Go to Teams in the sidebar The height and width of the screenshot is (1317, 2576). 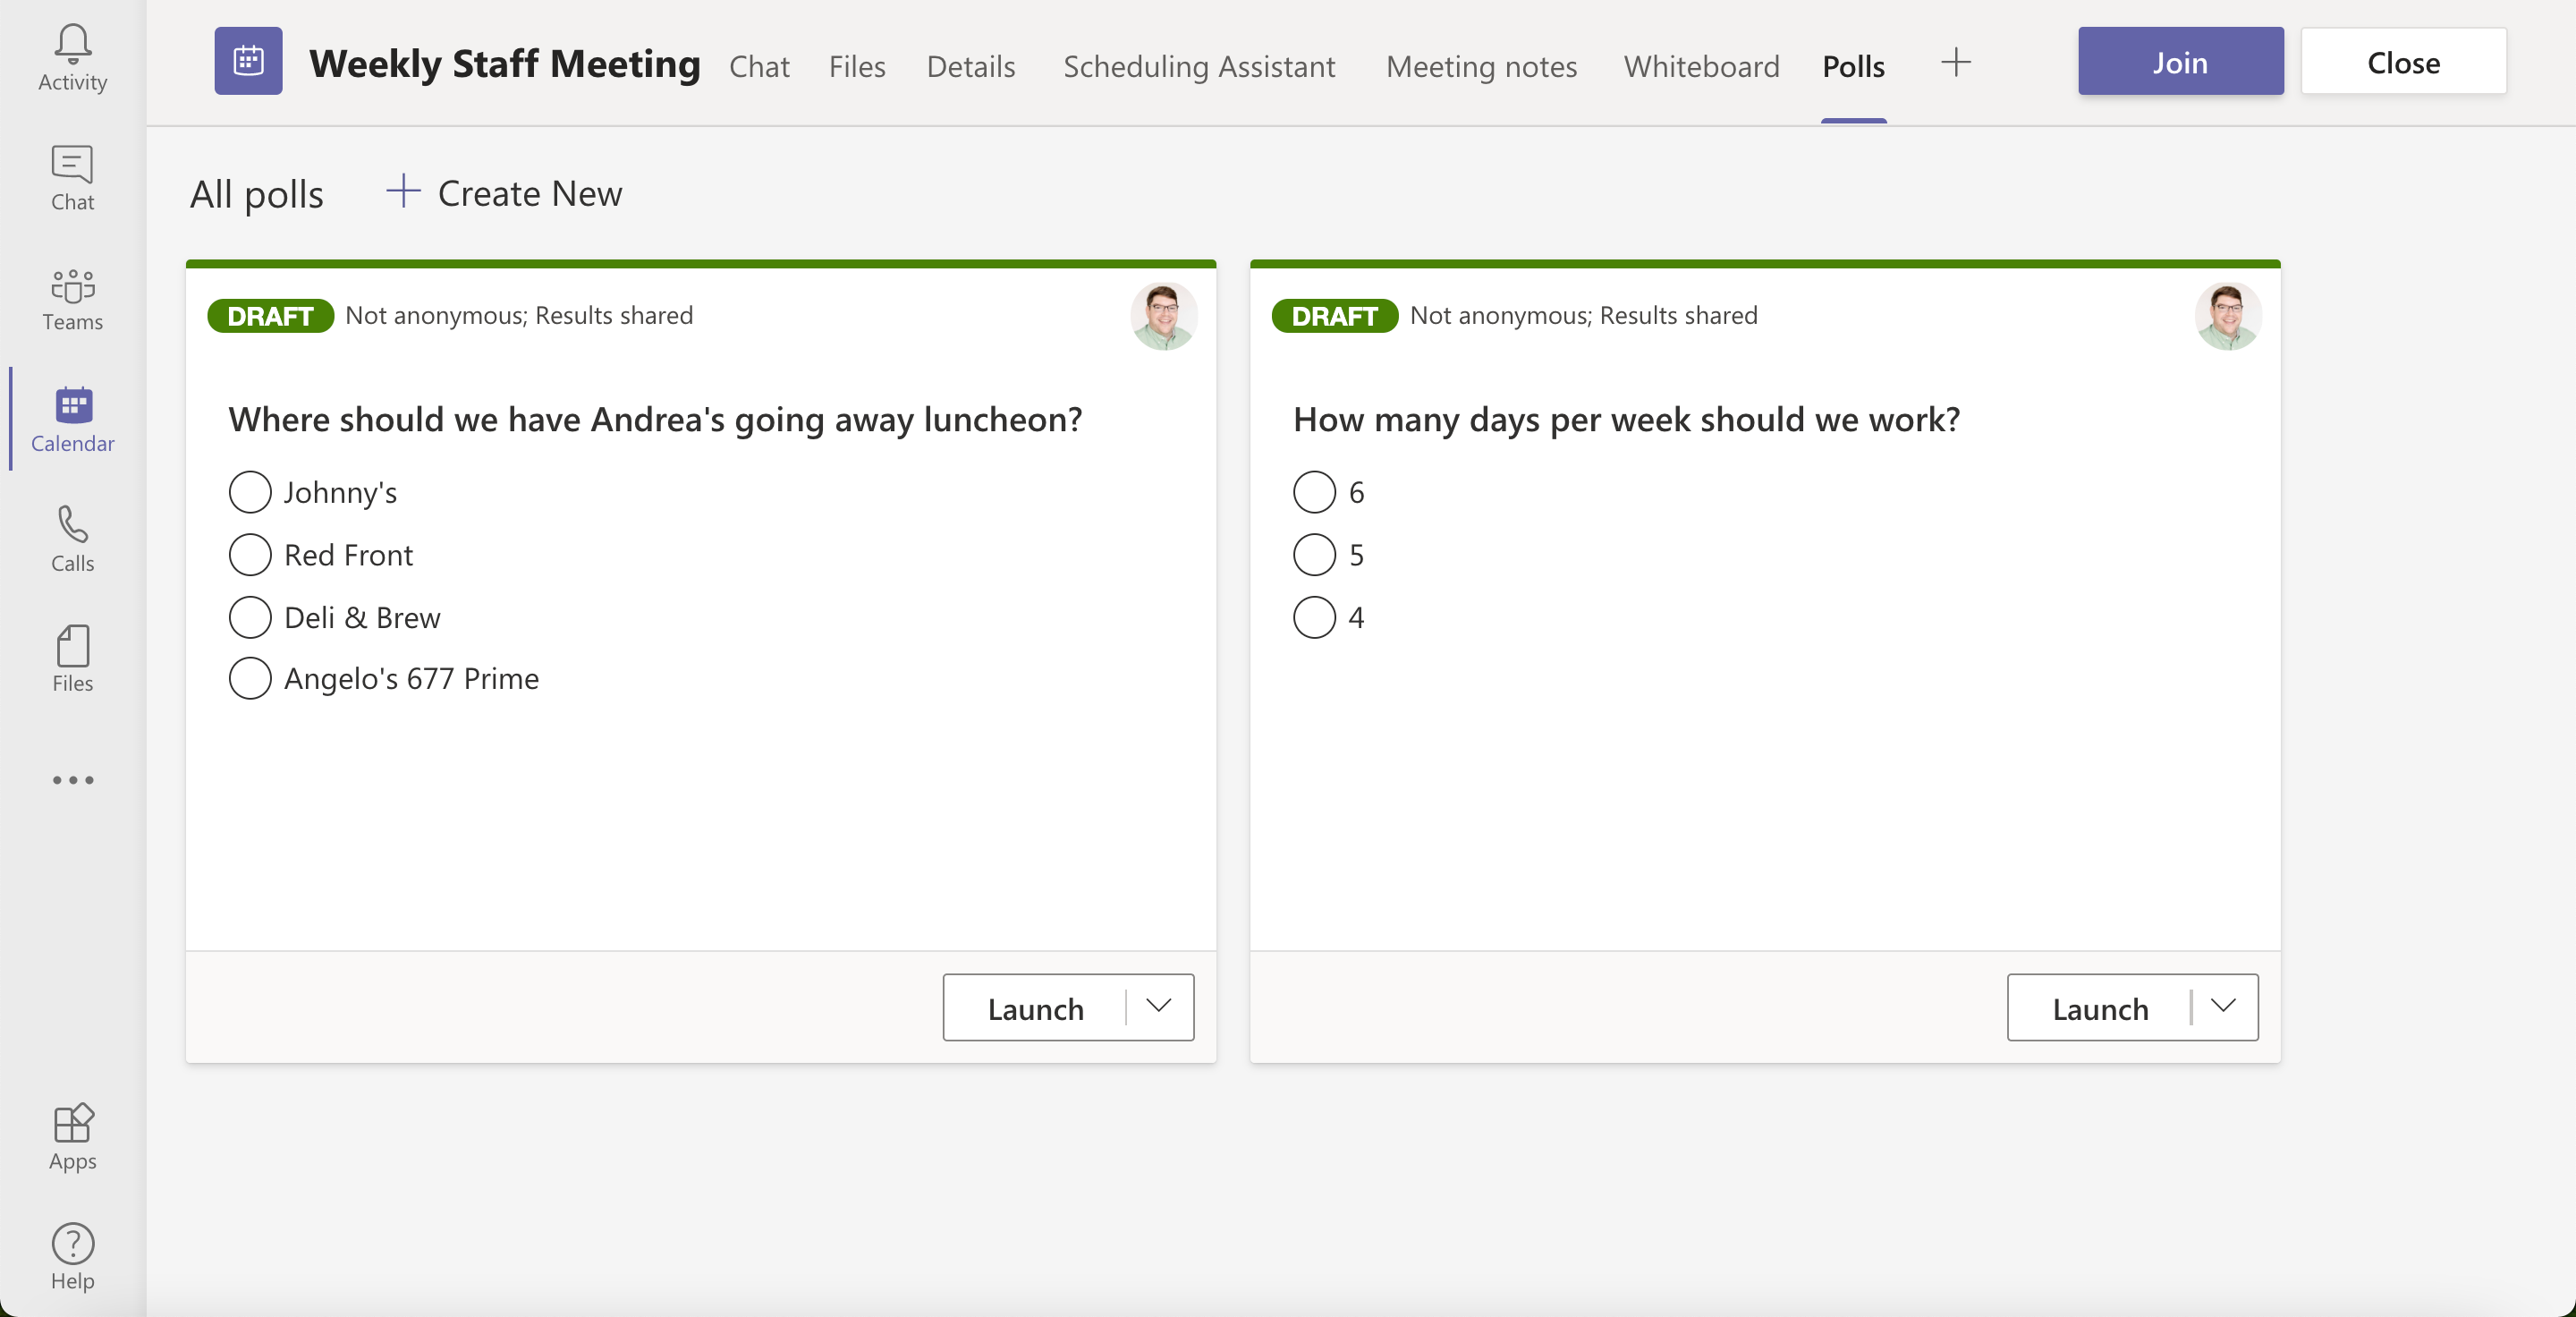point(72,299)
